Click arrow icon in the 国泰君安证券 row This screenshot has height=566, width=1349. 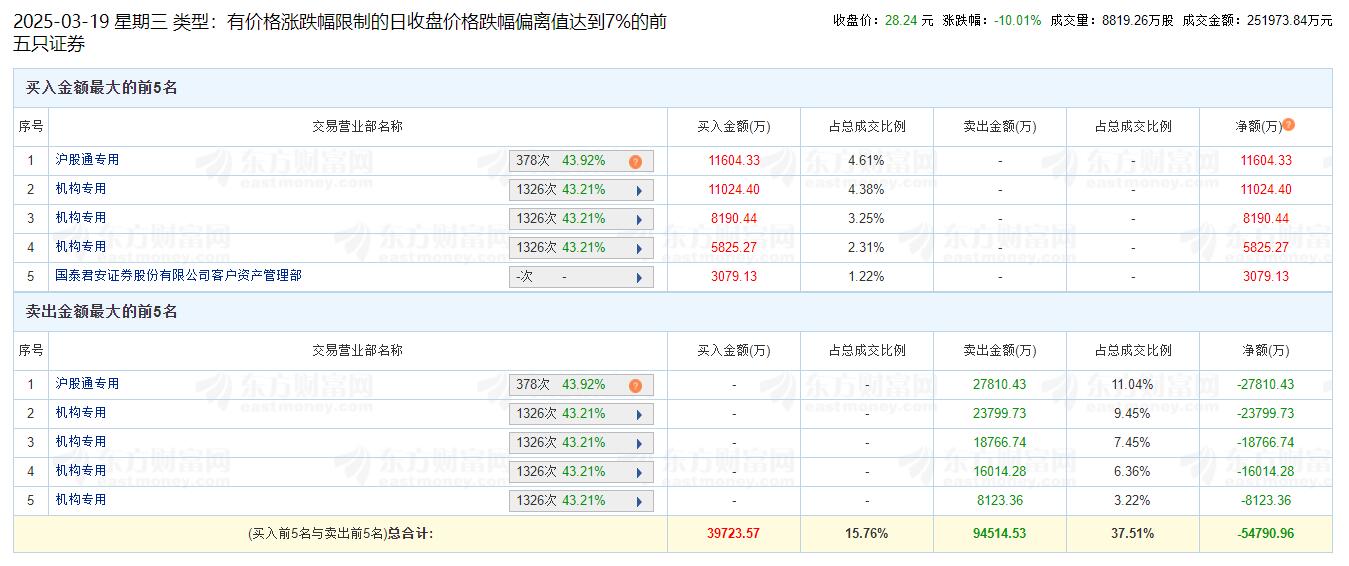[639, 277]
